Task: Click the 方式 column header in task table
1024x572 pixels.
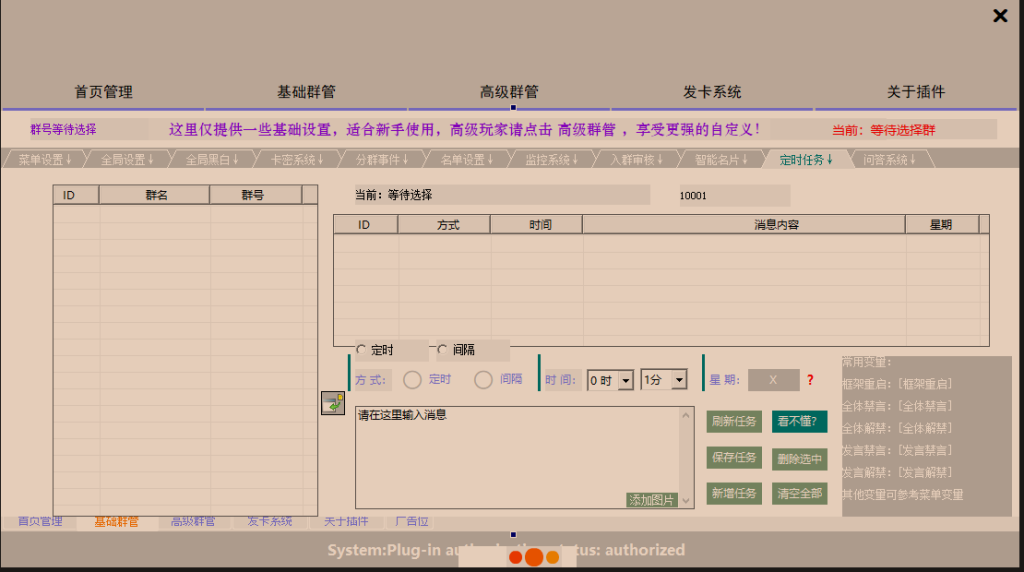Action: [x=444, y=225]
